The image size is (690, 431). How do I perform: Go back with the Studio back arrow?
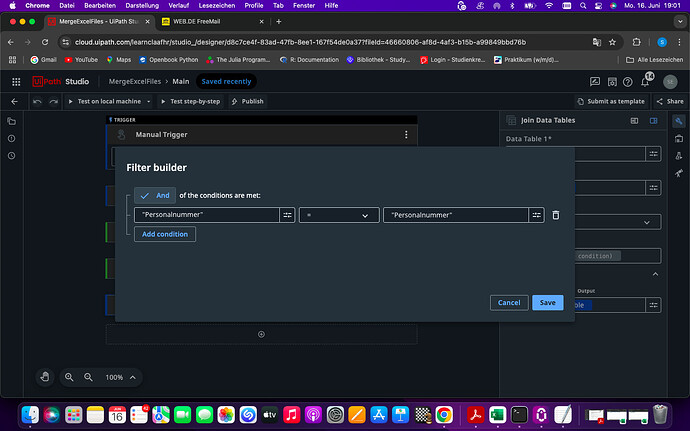(x=14, y=101)
